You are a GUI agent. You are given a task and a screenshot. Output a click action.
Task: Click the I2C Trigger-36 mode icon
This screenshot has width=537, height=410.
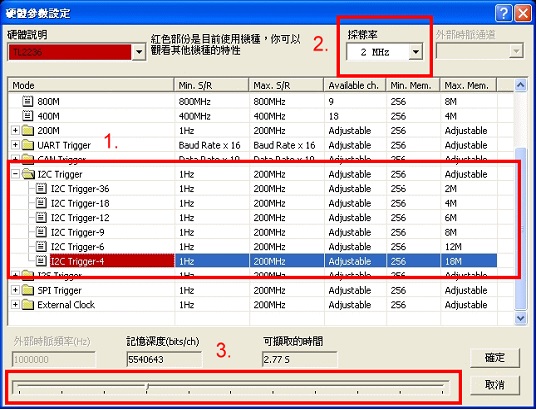[41, 188]
